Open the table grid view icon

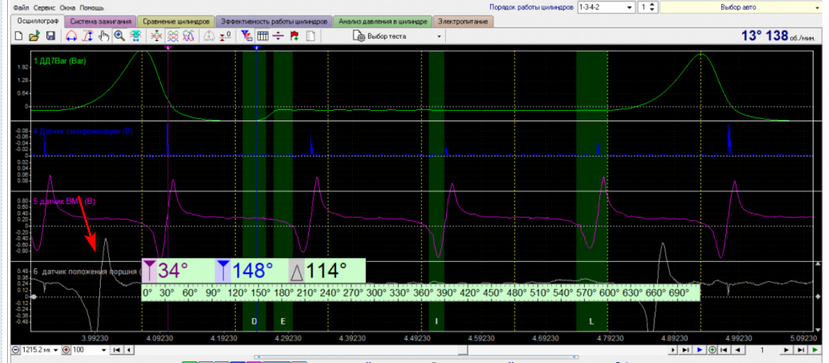(x=263, y=36)
